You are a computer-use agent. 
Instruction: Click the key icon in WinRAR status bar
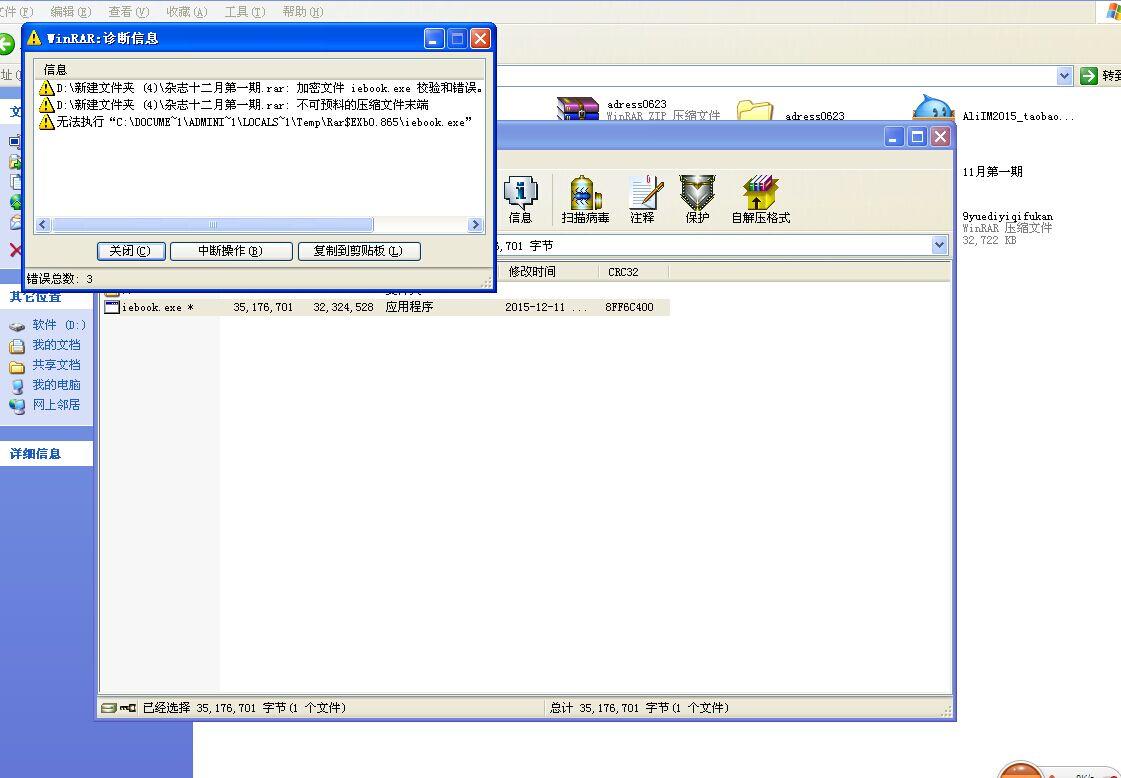(x=128, y=708)
